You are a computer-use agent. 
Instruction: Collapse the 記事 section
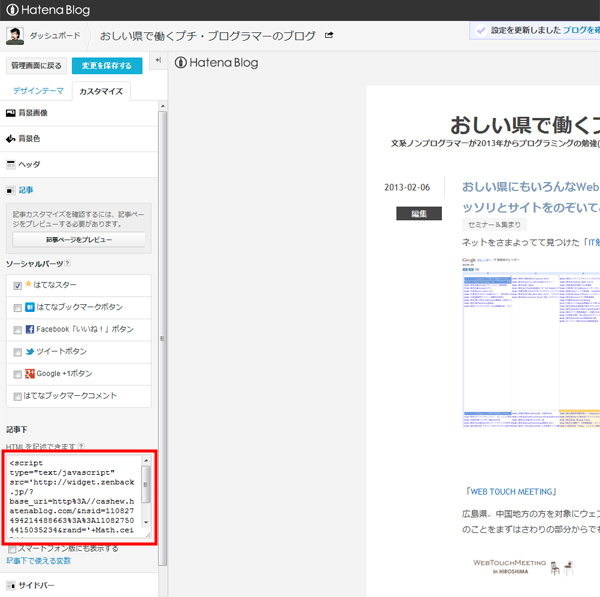click(79, 190)
